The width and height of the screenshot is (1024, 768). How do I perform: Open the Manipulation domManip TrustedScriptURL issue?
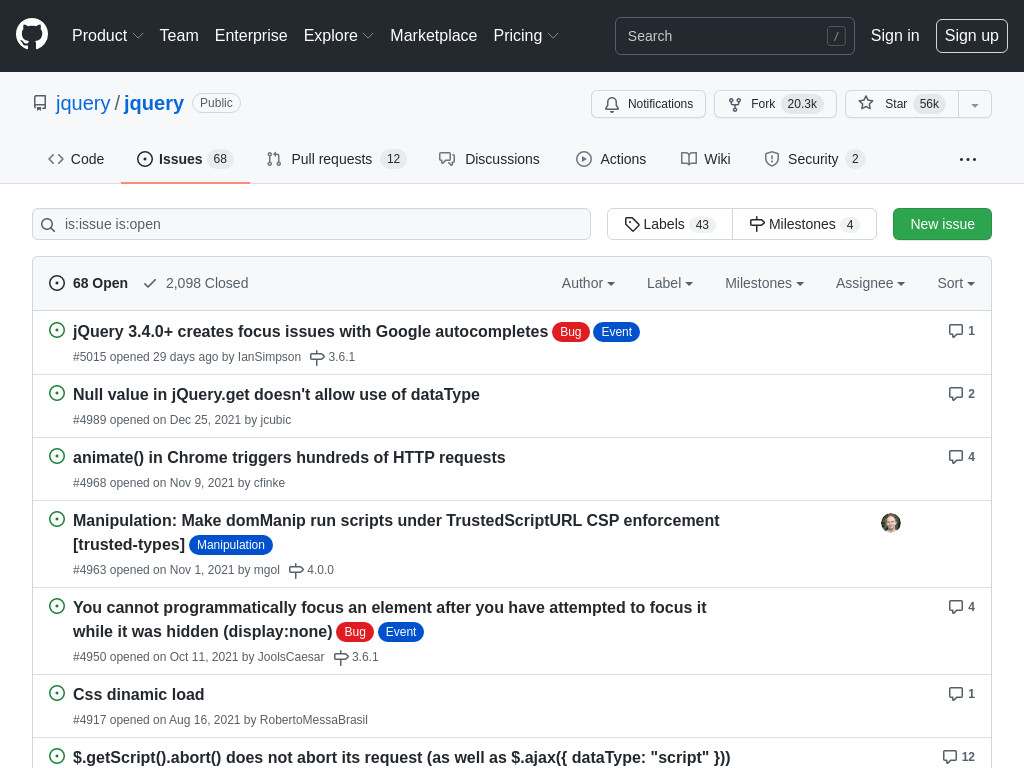point(396,532)
